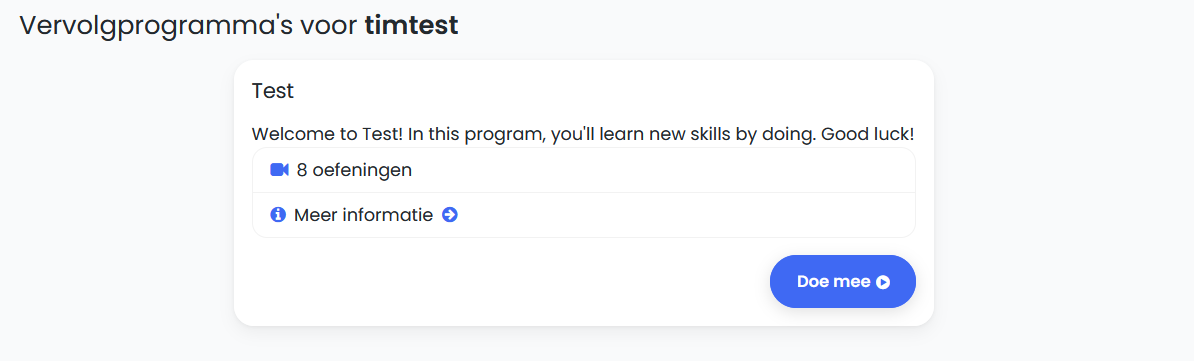Click the Welcome to Test description text
Screen dimensions: 1194x361
tap(583, 134)
